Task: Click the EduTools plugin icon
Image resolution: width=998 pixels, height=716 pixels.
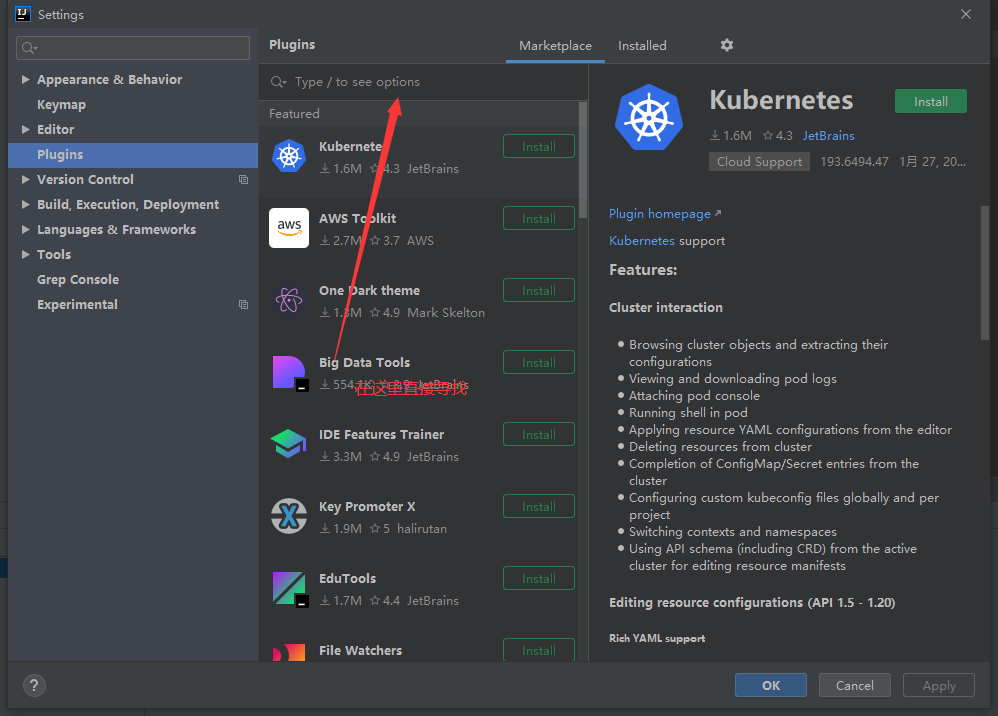Action: pyautogui.click(x=289, y=588)
